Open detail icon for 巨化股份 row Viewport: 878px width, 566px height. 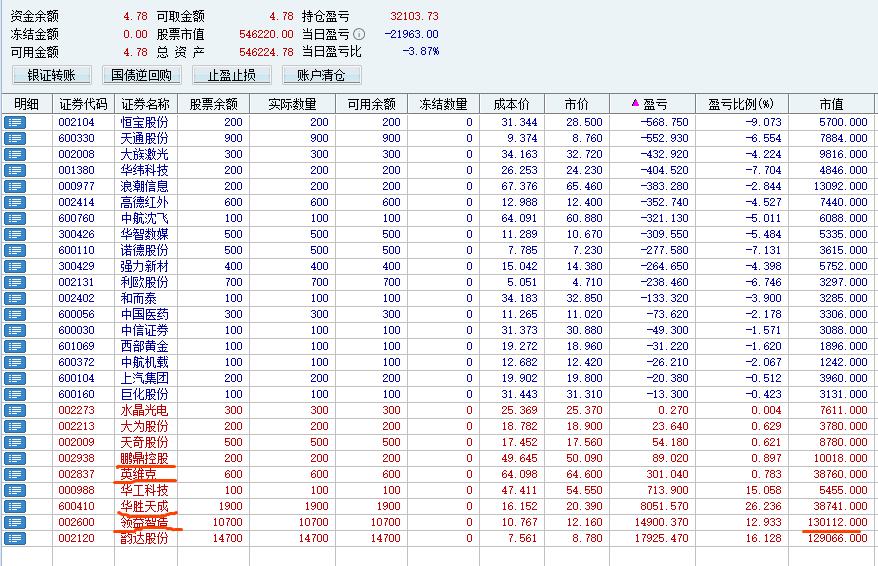(x=15, y=395)
